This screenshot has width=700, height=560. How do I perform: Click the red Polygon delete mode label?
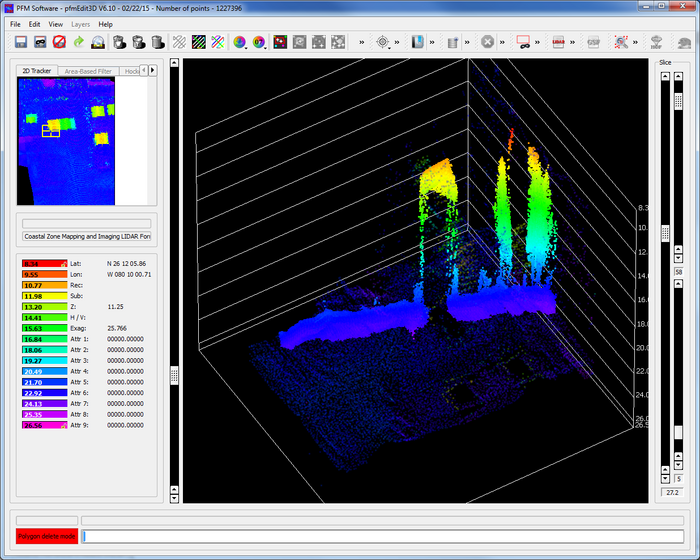[46, 536]
